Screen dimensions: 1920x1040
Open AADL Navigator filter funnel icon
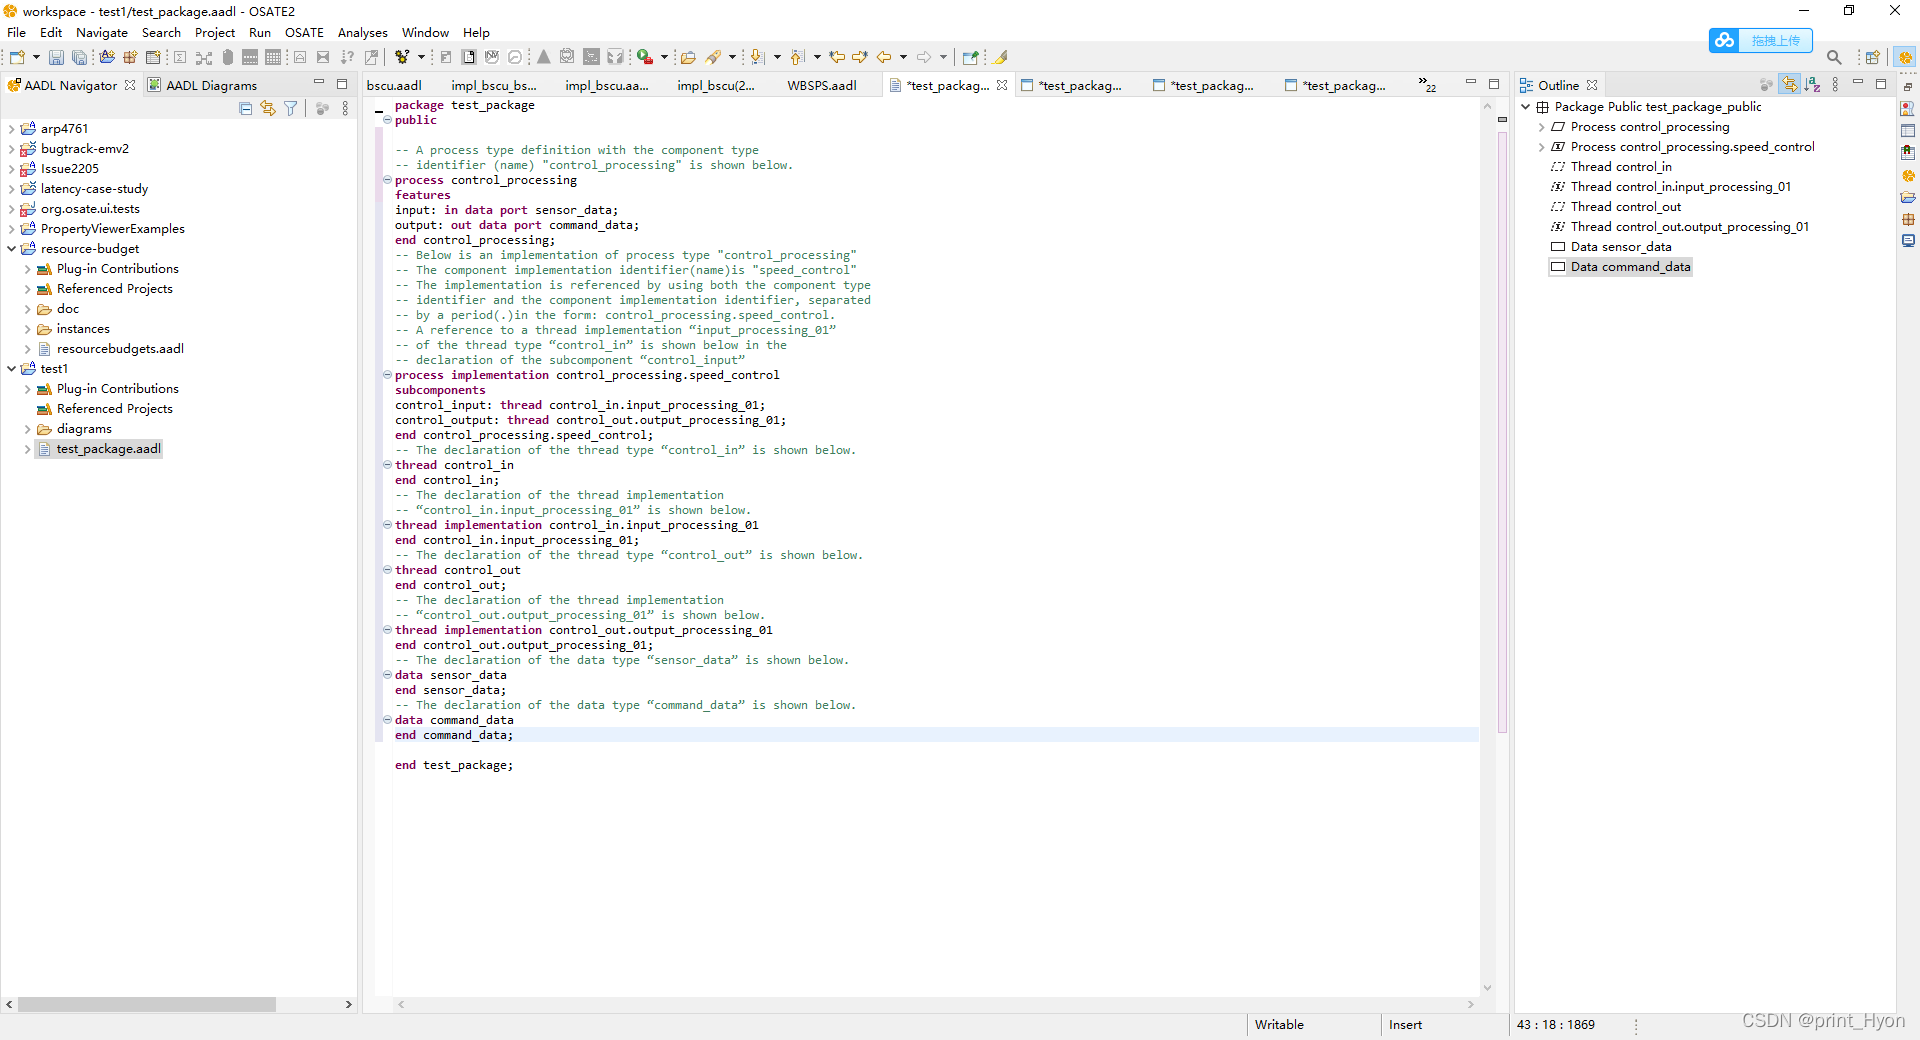pos(291,108)
